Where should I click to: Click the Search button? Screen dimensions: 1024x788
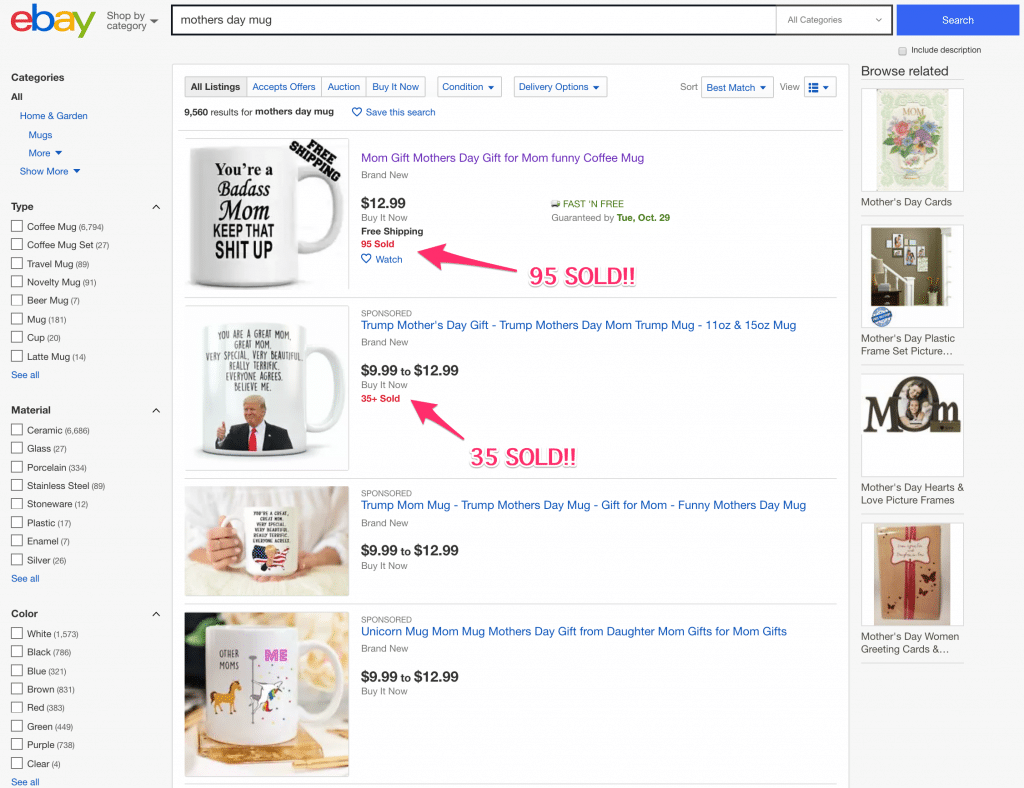point(957,20)
